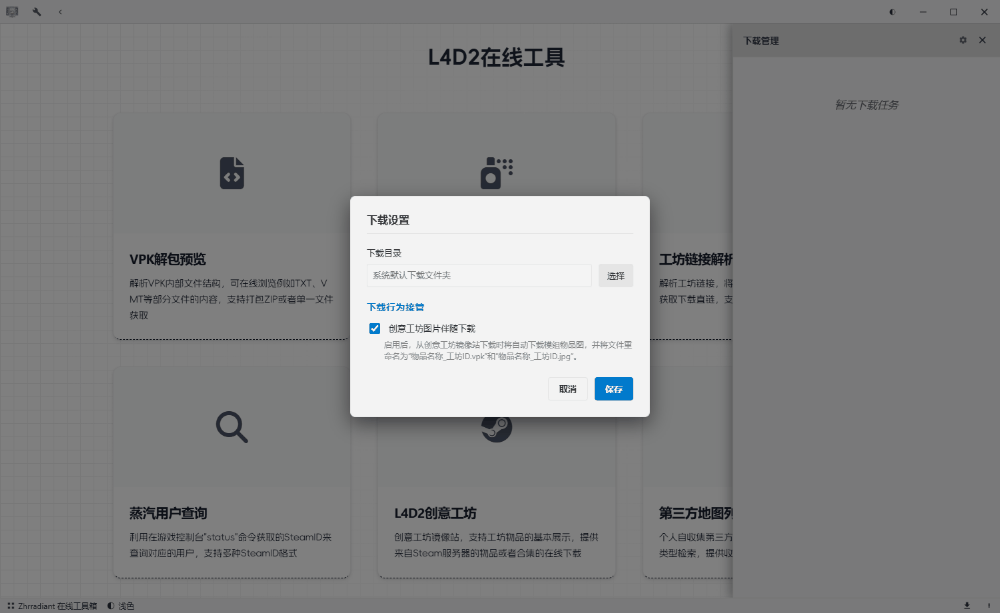
Task: Click the VPK file code icon
Action: pos(232,173)
